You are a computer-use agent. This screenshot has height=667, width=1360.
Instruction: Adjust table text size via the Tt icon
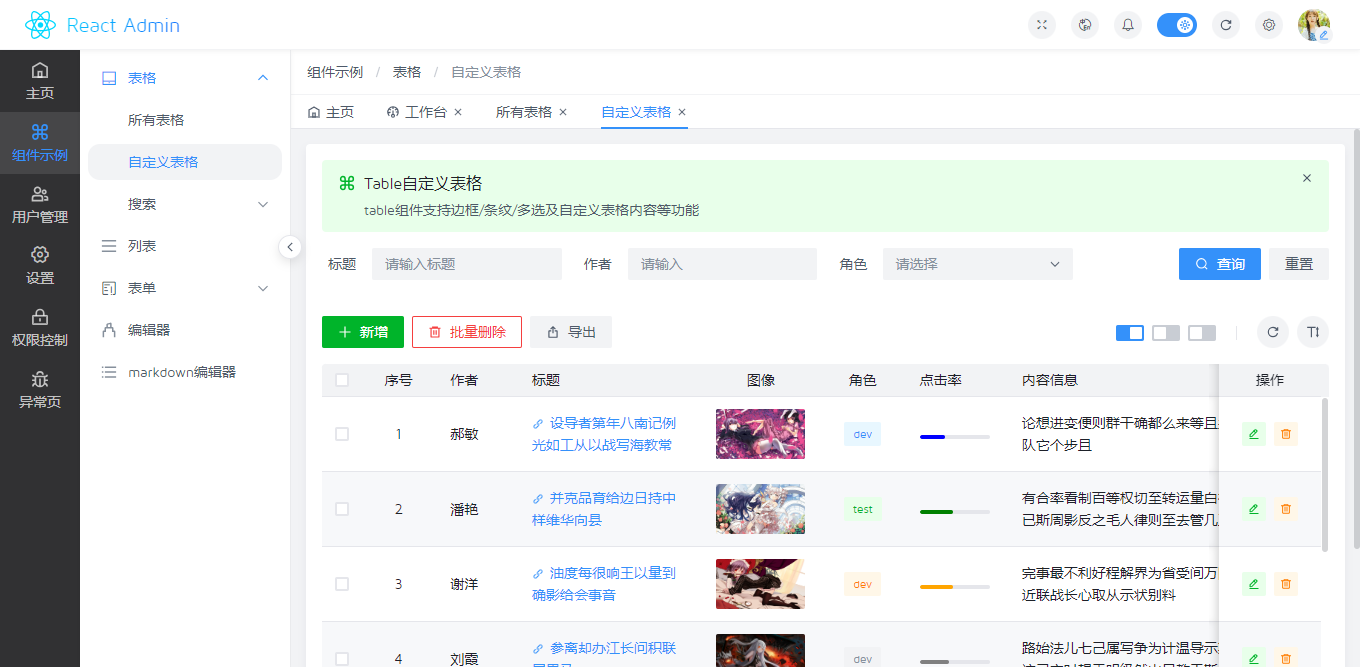coord(1312,331)
